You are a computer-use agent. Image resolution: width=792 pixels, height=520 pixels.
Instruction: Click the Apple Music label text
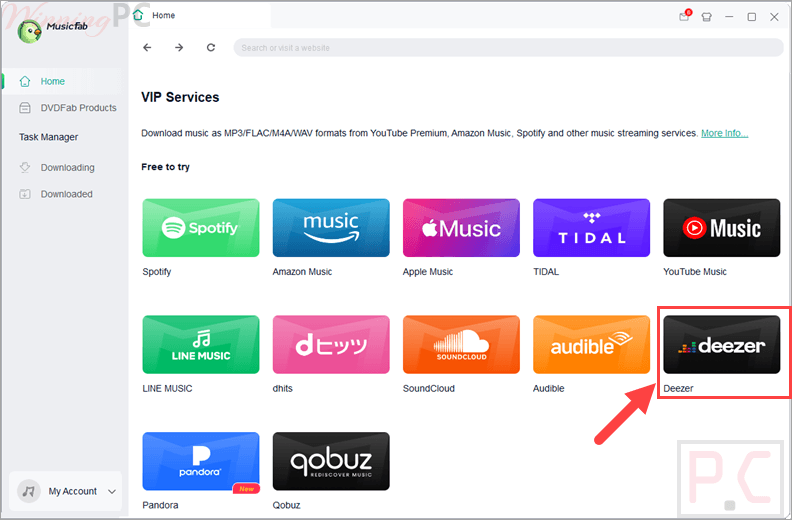[x=428, y=272]
